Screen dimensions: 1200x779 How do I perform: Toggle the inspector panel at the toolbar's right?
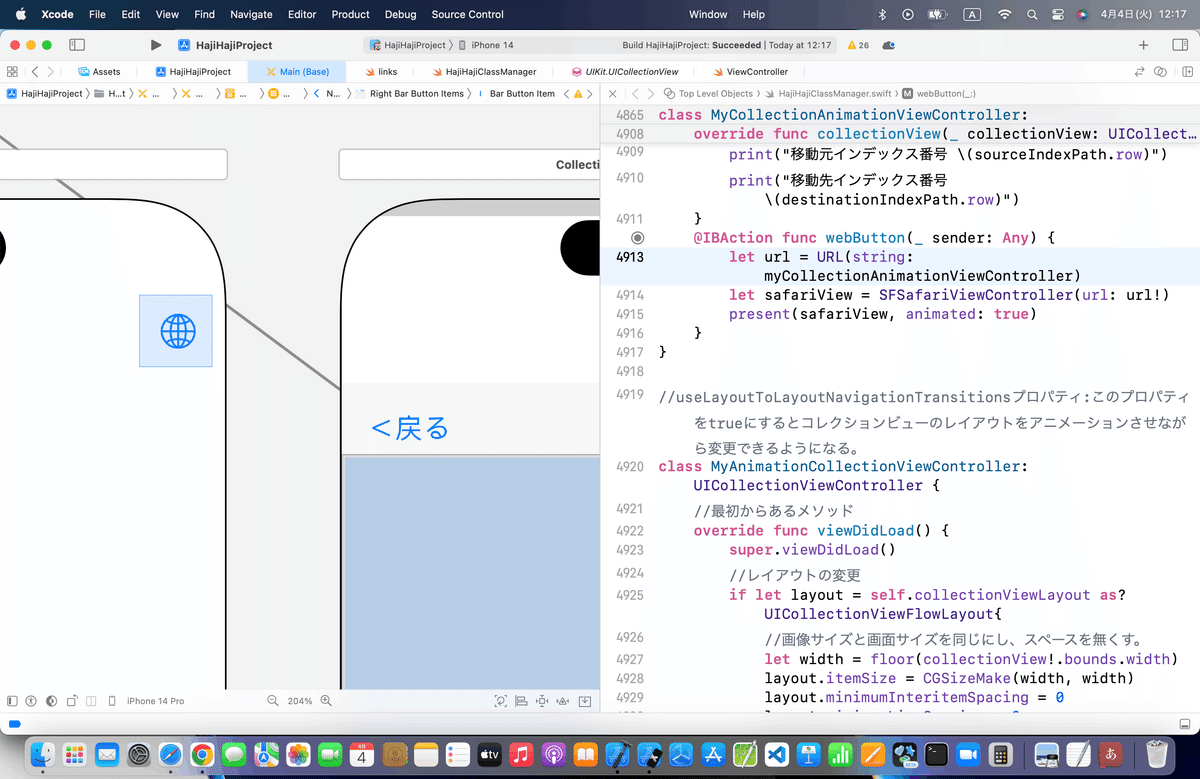click(x=1178, y=45)
